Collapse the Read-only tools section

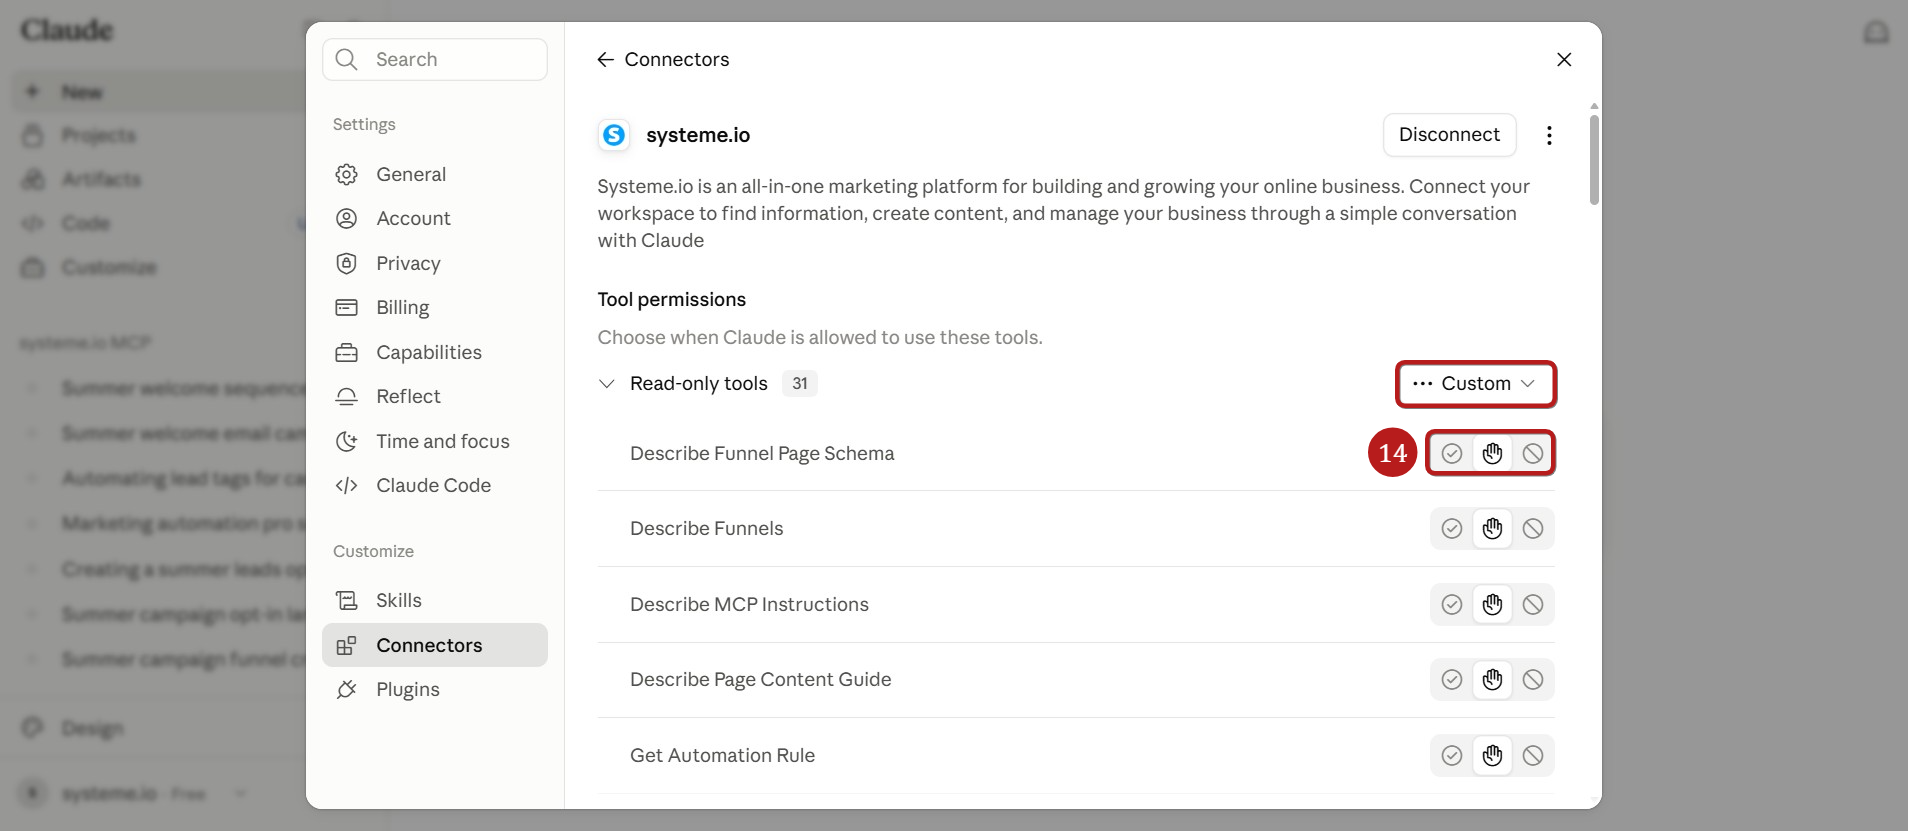(x=606, y=384)
